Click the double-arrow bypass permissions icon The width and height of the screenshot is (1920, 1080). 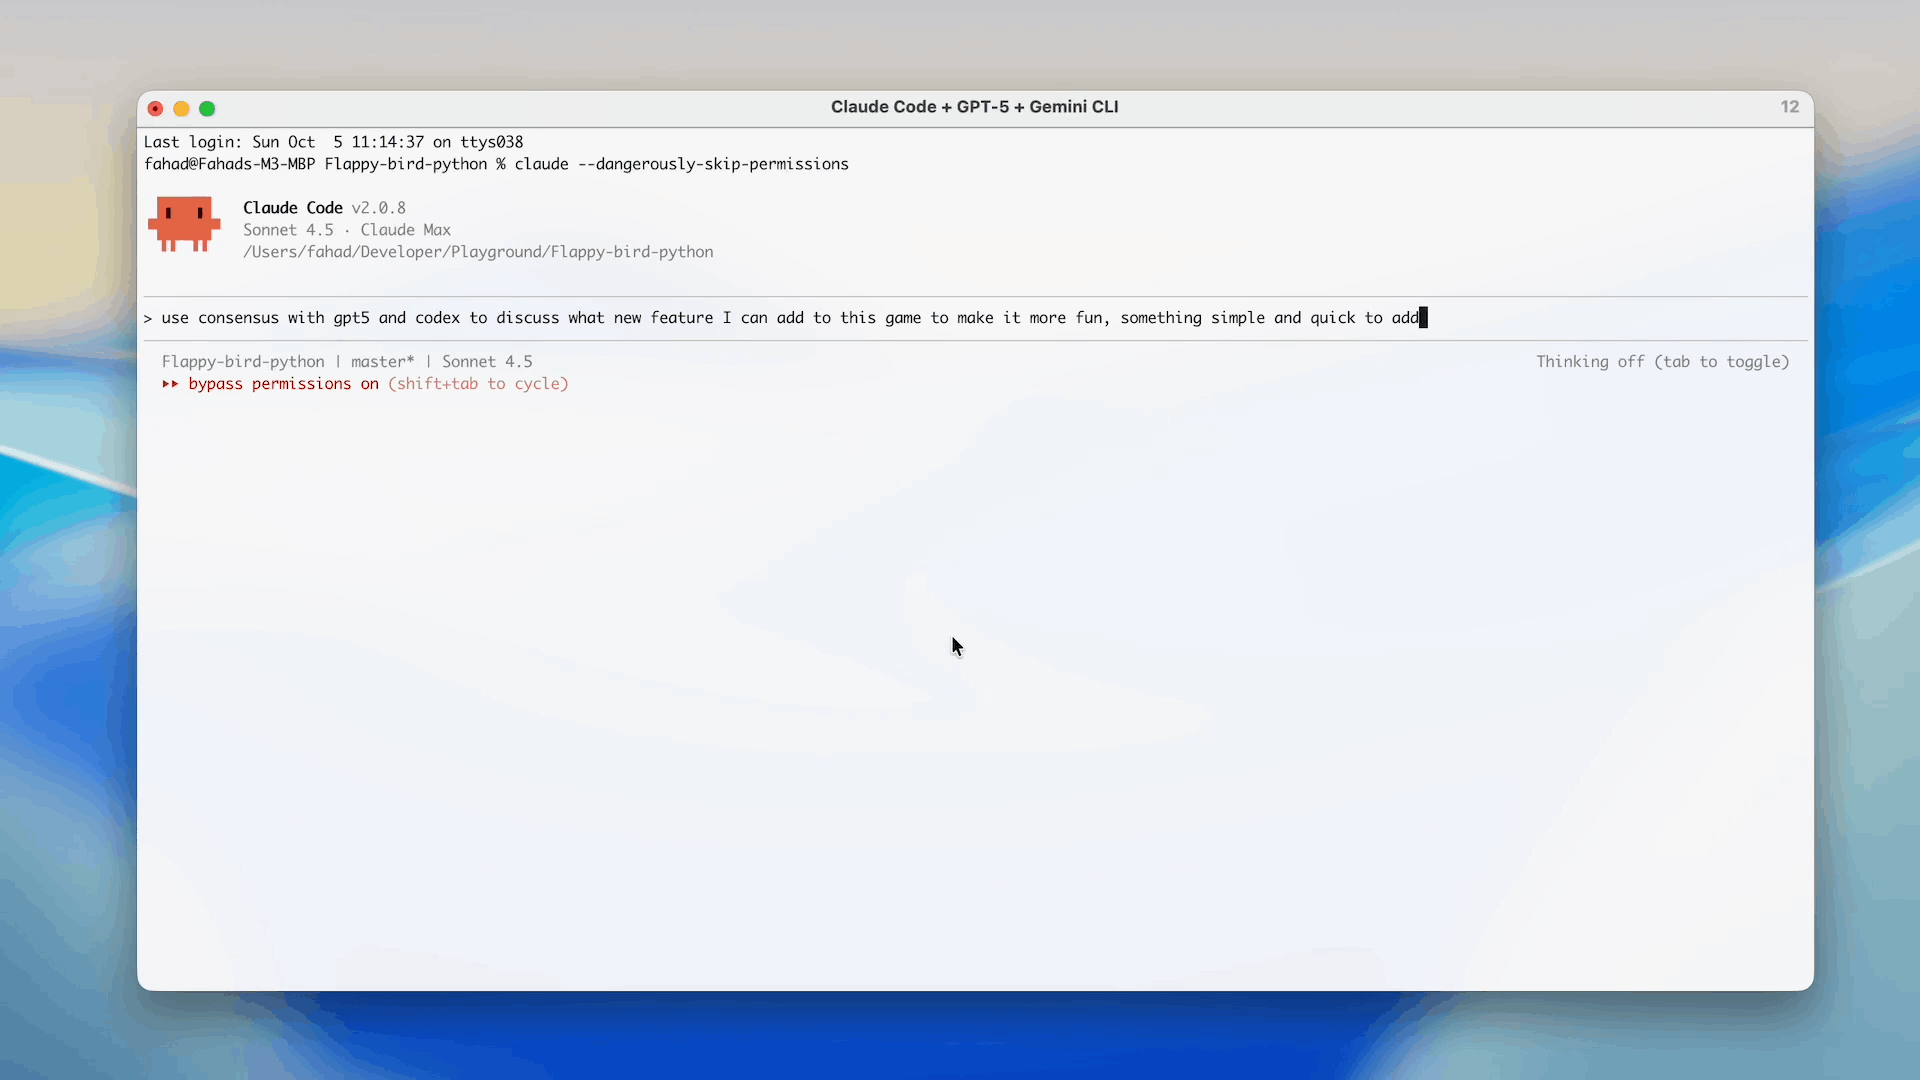tap(170, 384)
